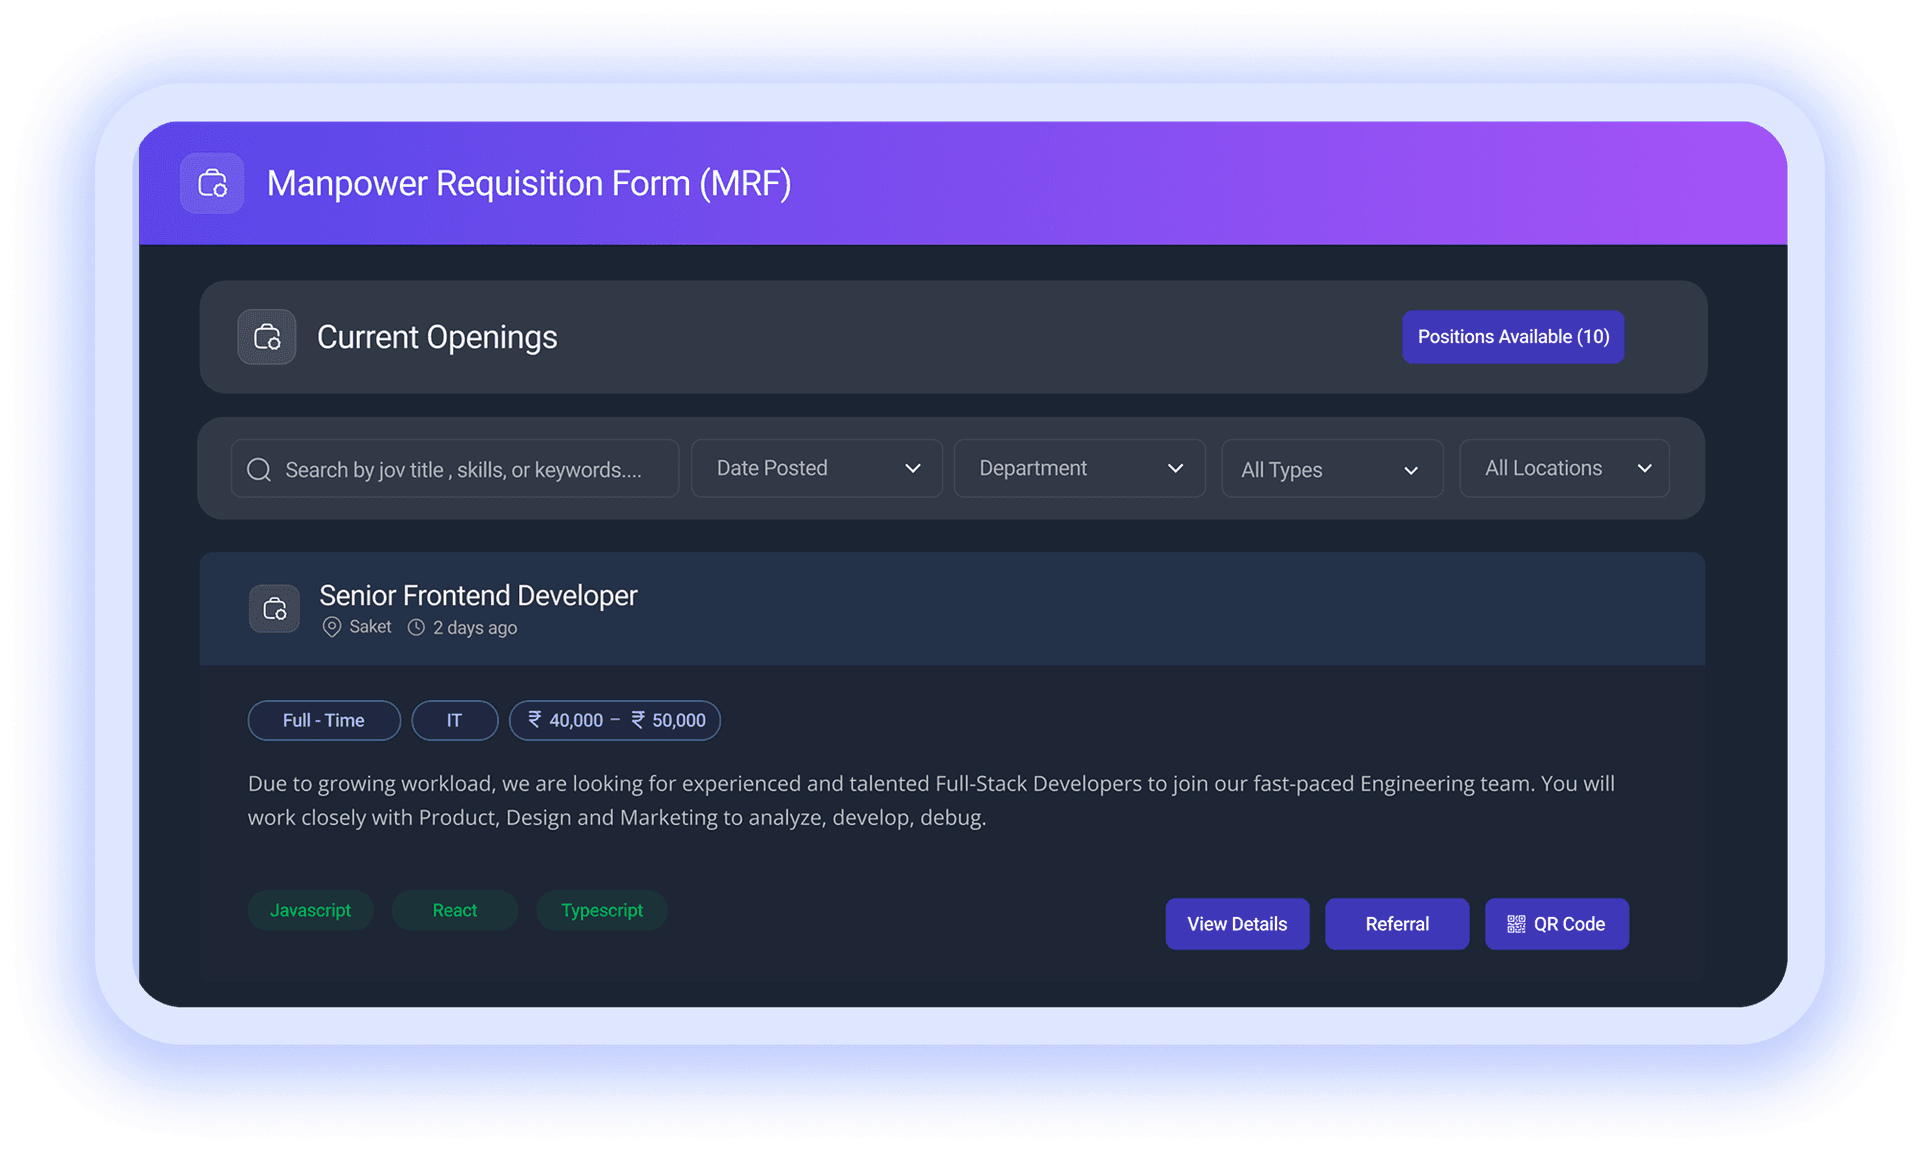The height and width of the screenshot is (1151, 1920).
Task: Click the Positions Available (10) badge
Action: 1512,337
